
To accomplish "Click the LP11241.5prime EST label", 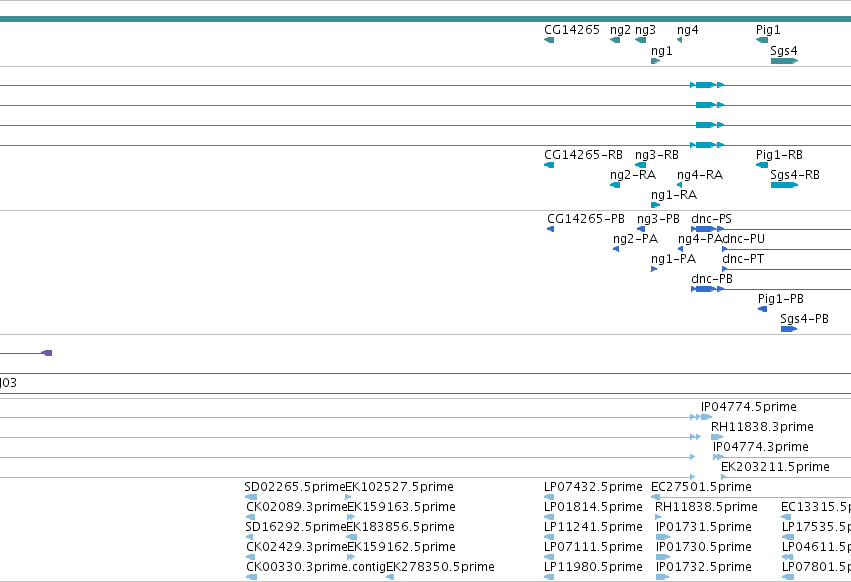I will coord(593,528).
